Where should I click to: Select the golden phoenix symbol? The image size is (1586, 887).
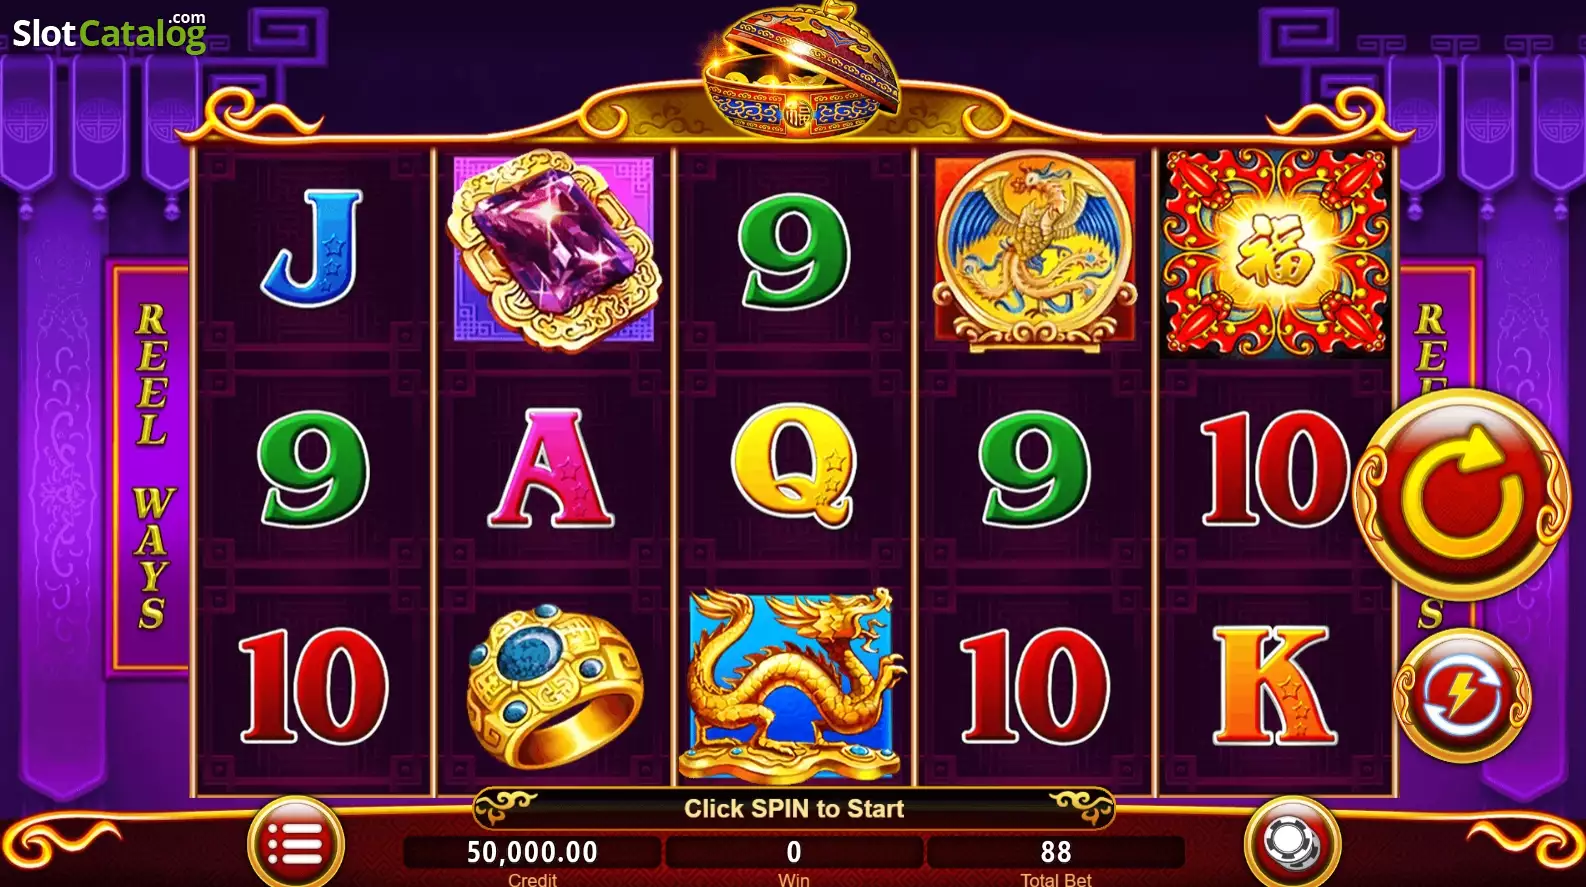[x=1035, y=250]
